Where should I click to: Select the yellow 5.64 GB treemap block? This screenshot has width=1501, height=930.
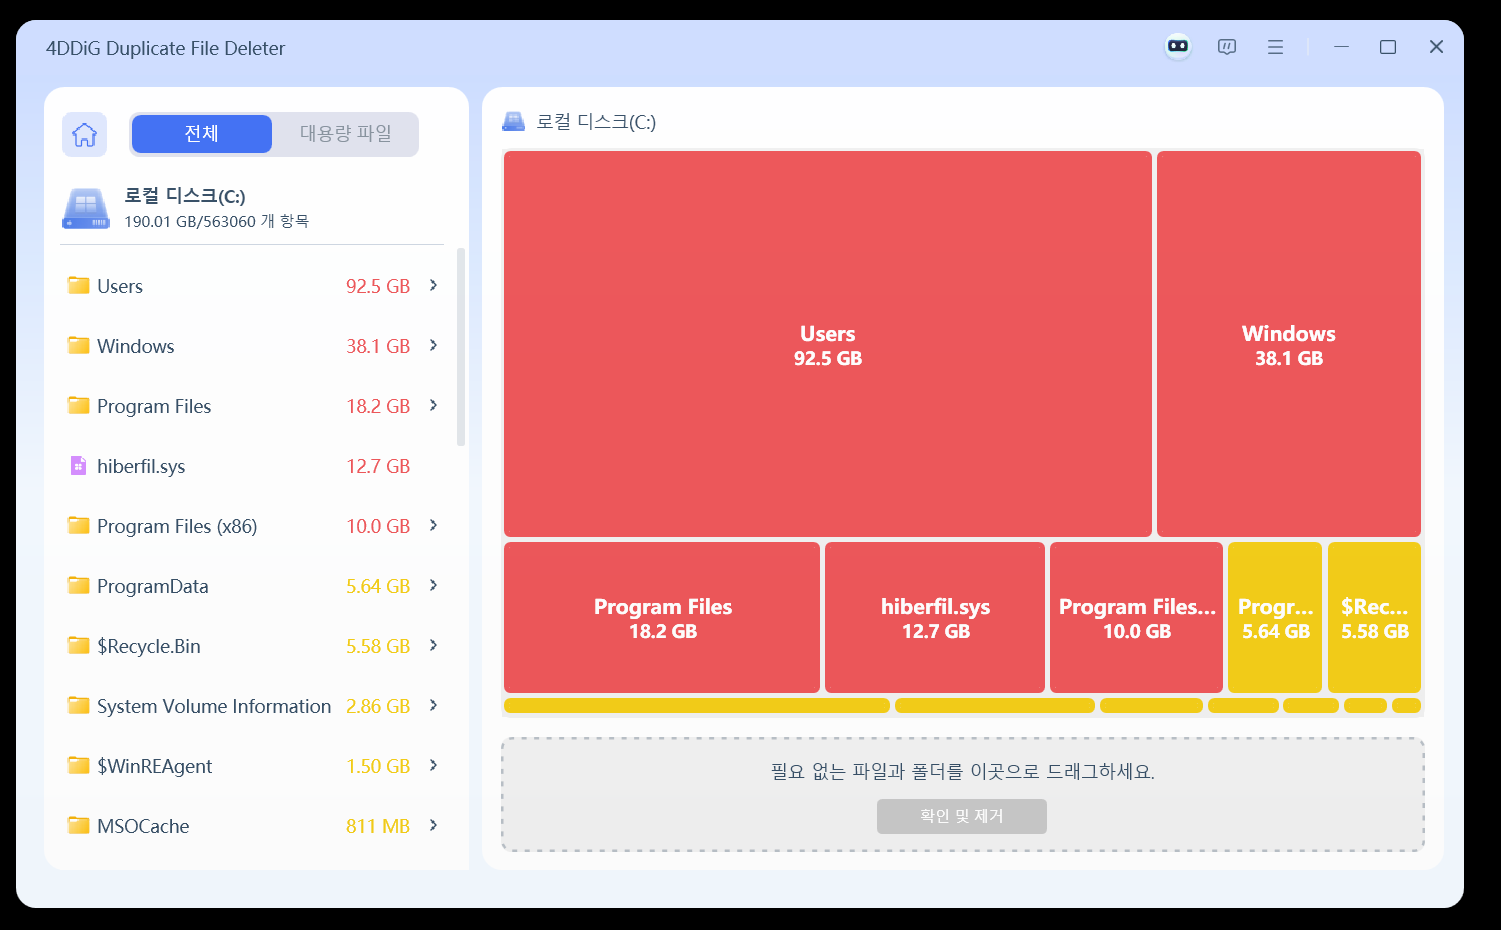[x=1275, y=617]
